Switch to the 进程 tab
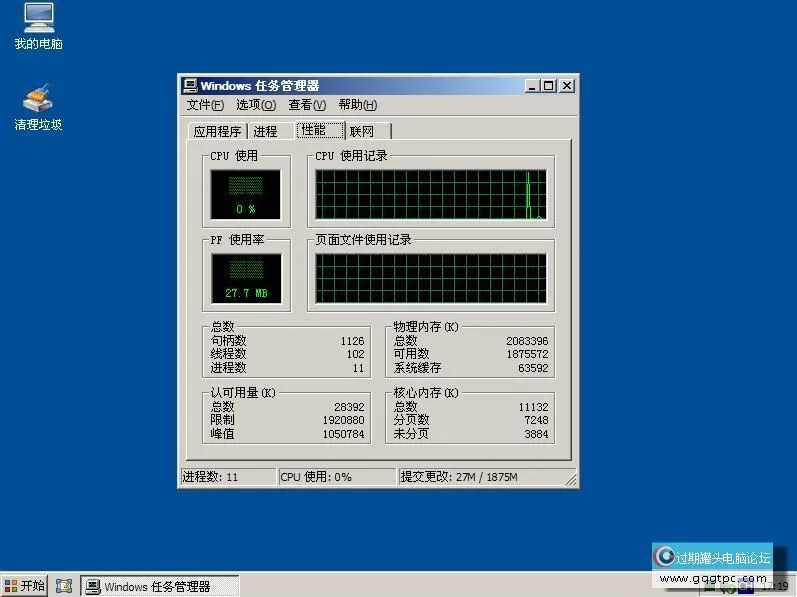This screenshot has height=597, width=797. [271, 132]
